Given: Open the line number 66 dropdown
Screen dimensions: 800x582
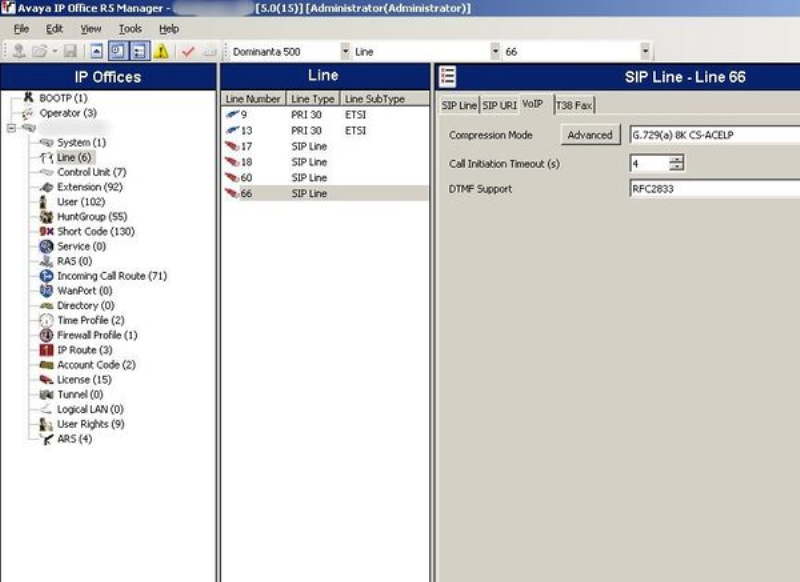Looking at the screenshot, I should pos(645,52).
